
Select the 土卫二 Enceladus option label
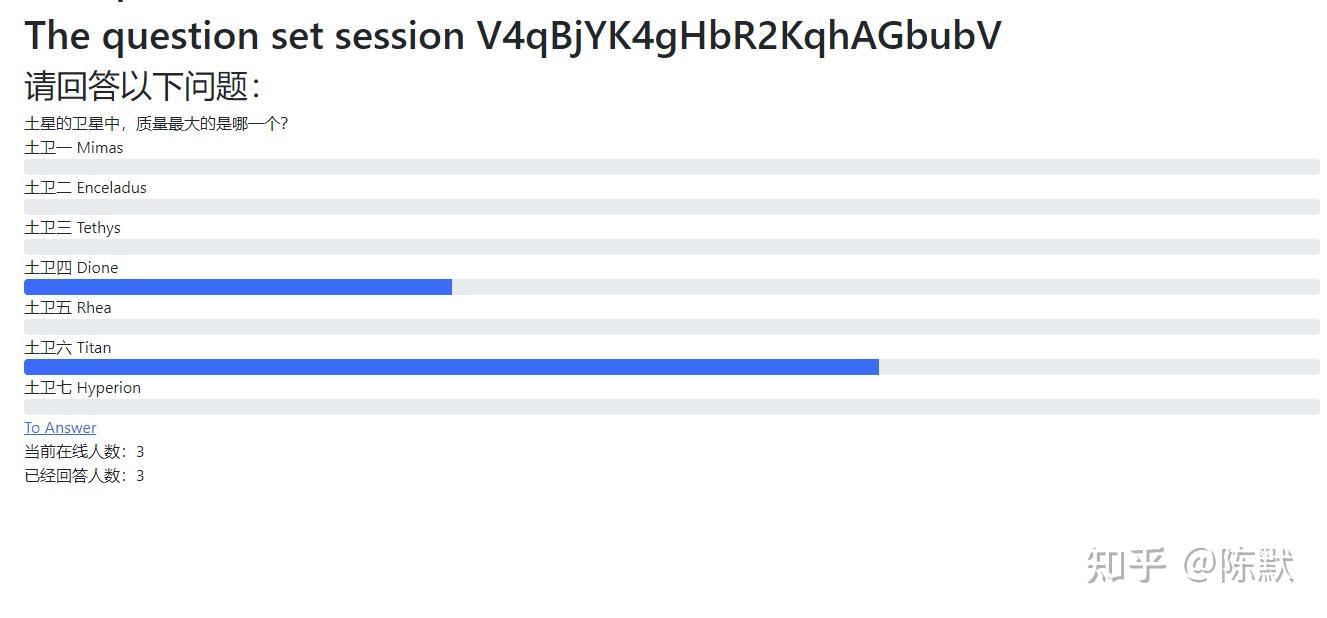[85, 188]
